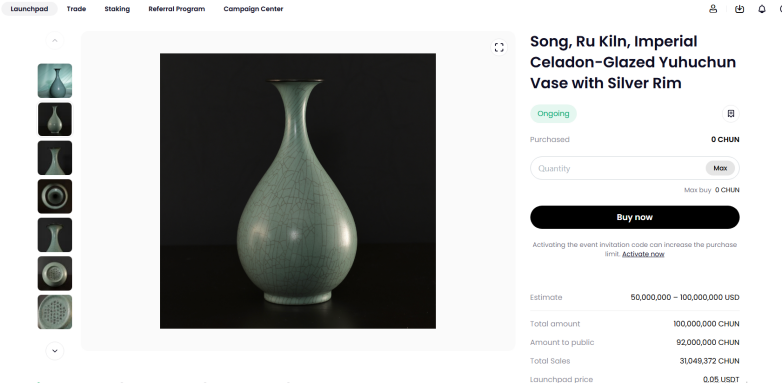The width and height of the screenshot is (782, 383).
Task: Go to the Staking page
Action: click(117, 9)
